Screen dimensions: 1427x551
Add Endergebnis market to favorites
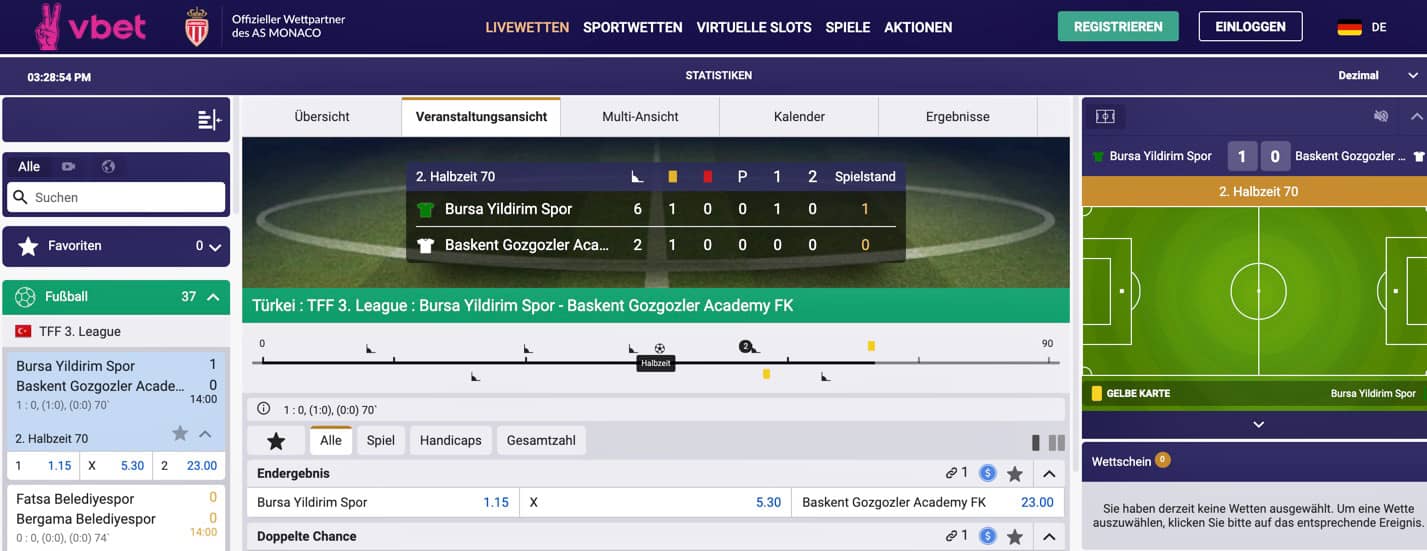[1015, 474]
